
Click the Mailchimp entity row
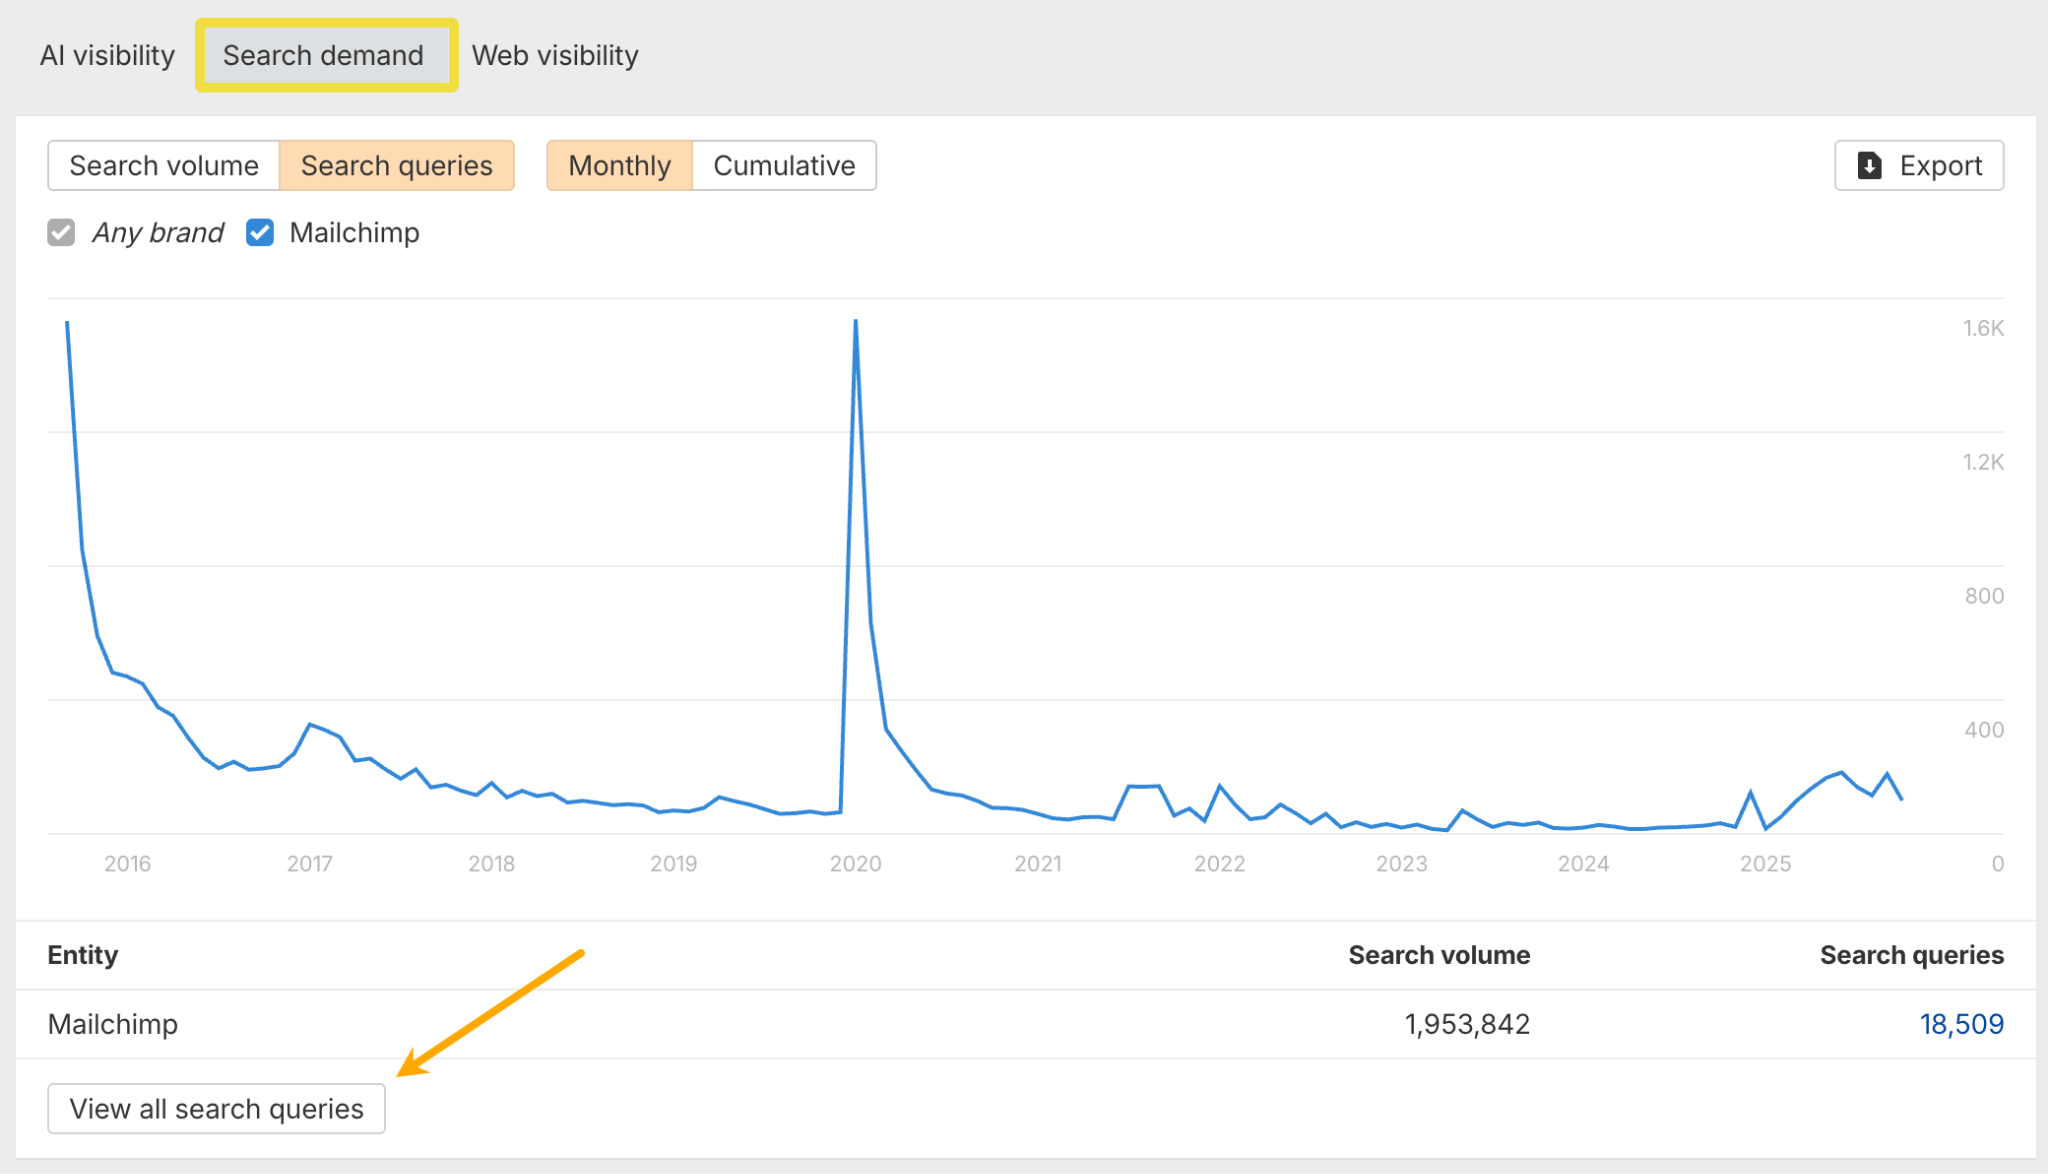click(x=113, y=1024)
